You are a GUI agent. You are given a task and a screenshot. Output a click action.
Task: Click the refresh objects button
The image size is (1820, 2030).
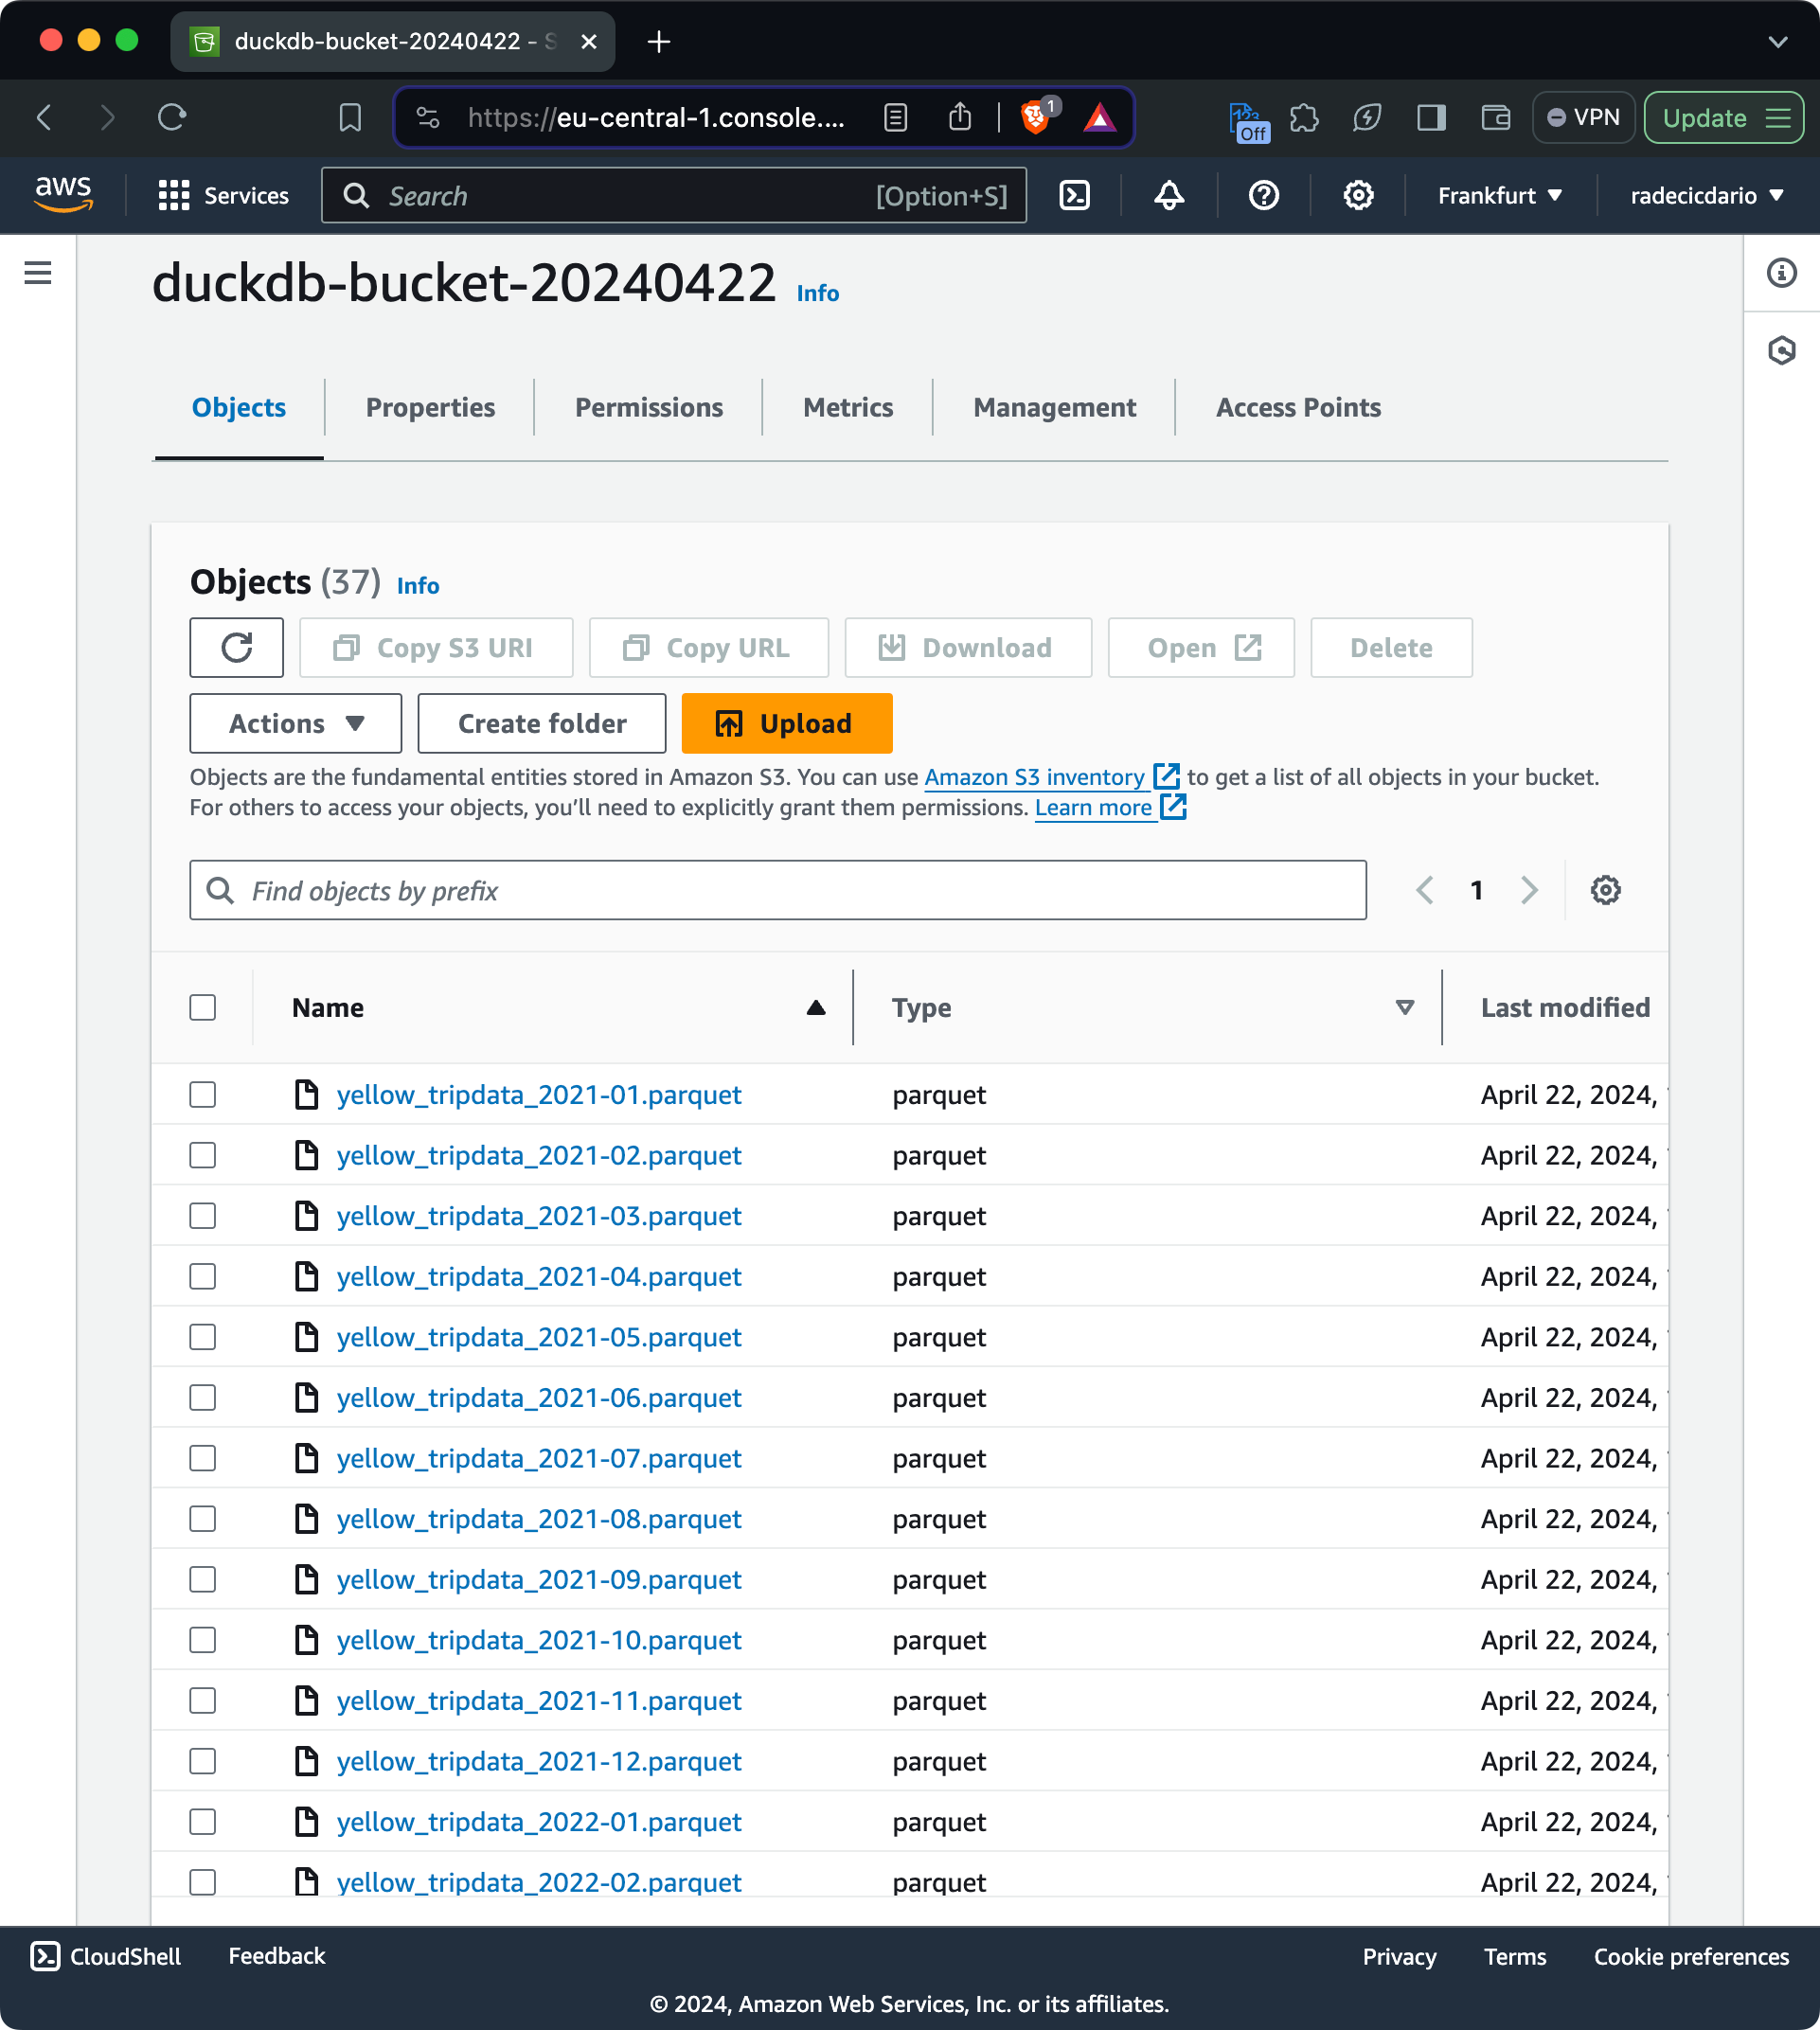236,648
